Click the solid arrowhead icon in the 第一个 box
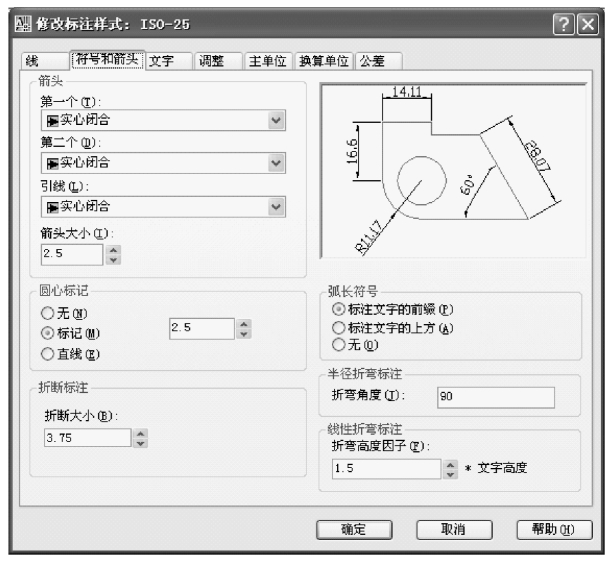Screen dimensions: 611x561 coord(52,121)
